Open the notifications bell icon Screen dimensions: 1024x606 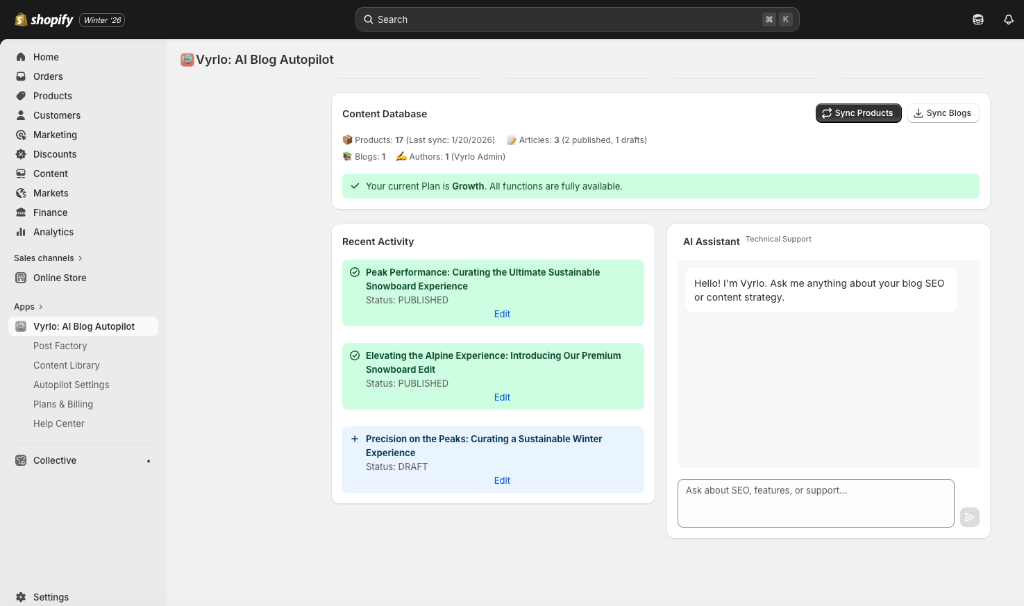coord(1008,19)
